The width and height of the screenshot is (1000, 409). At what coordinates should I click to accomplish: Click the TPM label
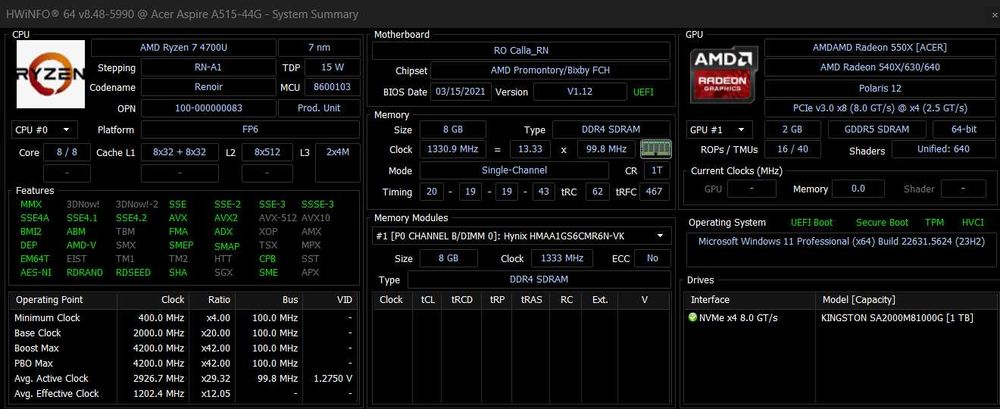[934, 223]
